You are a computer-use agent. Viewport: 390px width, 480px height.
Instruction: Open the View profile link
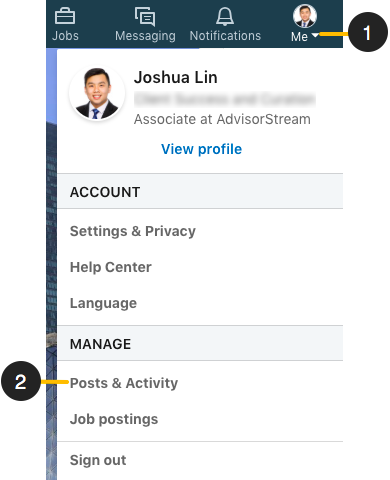(x=201, y=149)
